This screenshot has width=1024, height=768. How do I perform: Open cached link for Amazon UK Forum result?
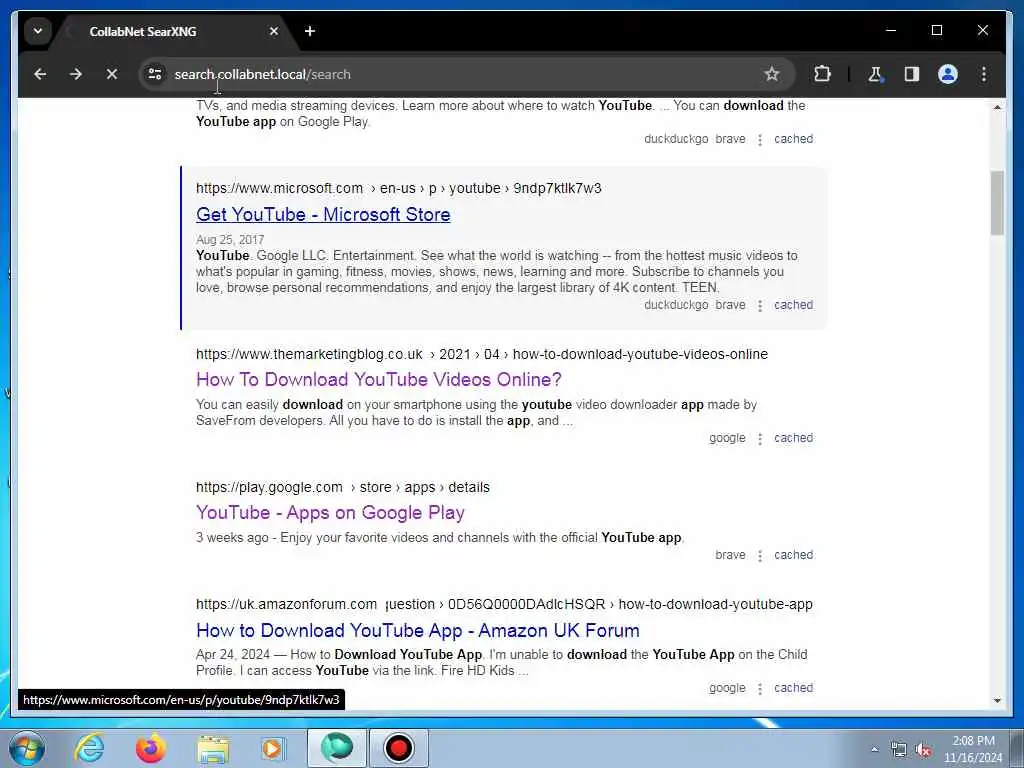(793, 688)
